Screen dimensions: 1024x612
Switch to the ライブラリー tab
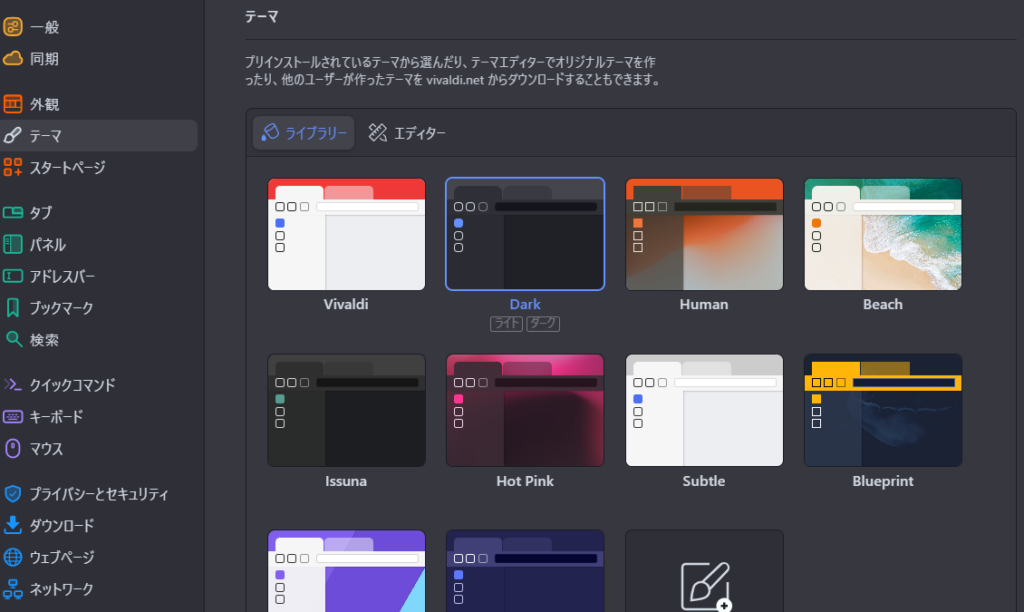click(x=304, y=133)
